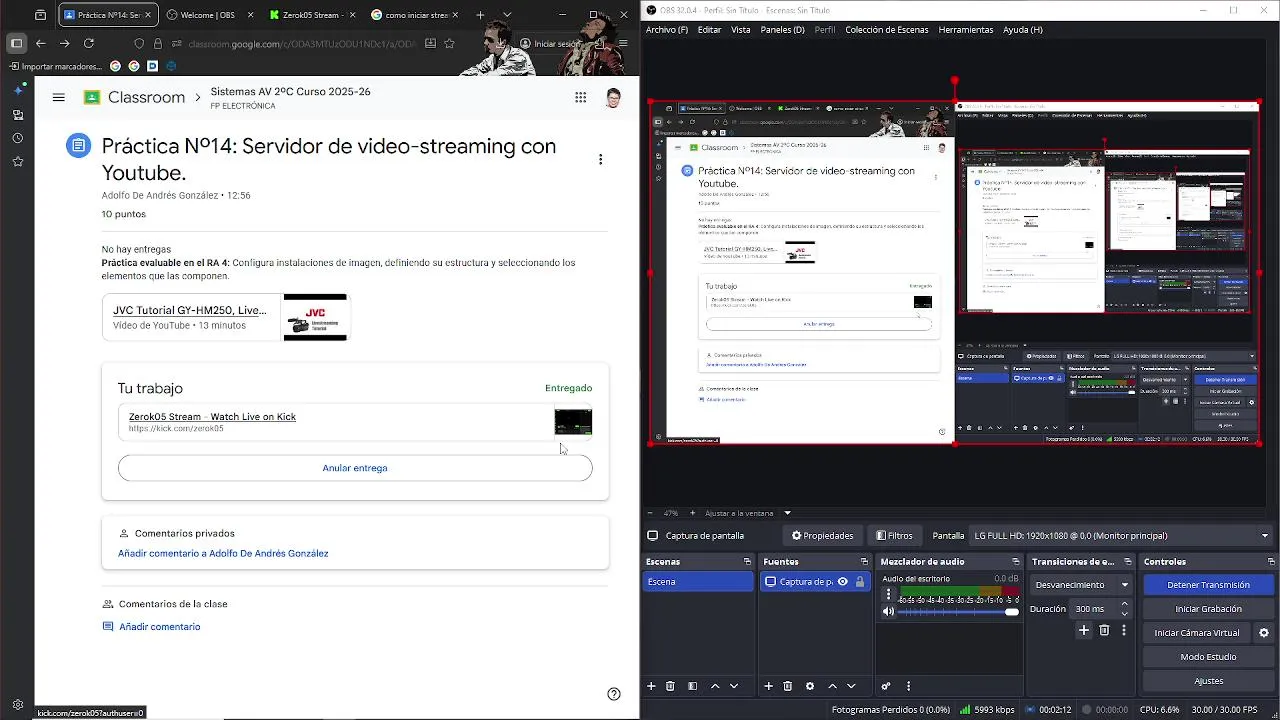Open Google apps grid in Classroom

point(580,97)
